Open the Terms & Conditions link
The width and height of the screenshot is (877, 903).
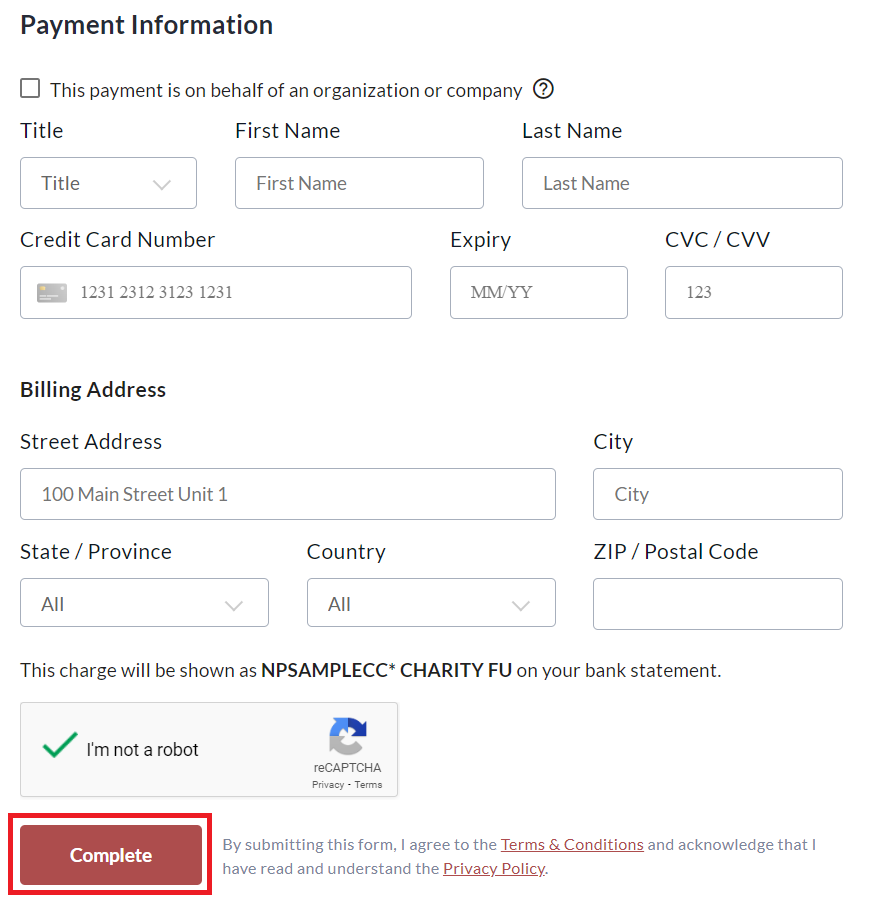572,845
